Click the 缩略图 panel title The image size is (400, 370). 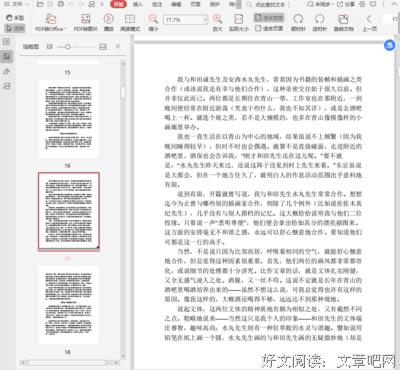[x=31, y=47]
